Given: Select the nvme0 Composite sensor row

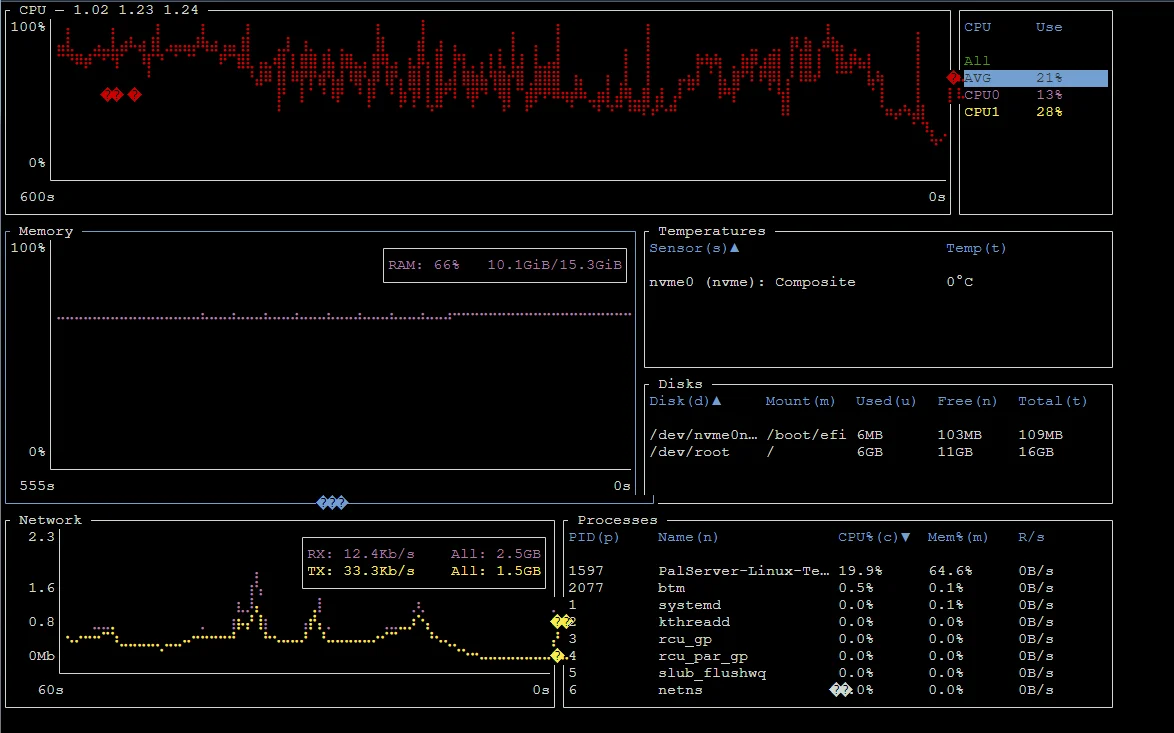Looking at the screenshot, I should coord(752,282).
